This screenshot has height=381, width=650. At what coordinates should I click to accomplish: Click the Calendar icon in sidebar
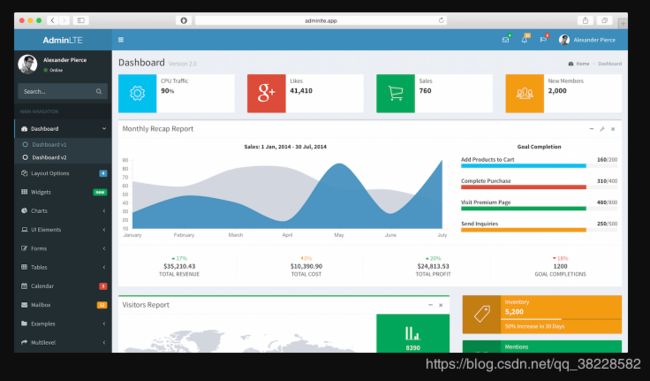click(24, 286)
